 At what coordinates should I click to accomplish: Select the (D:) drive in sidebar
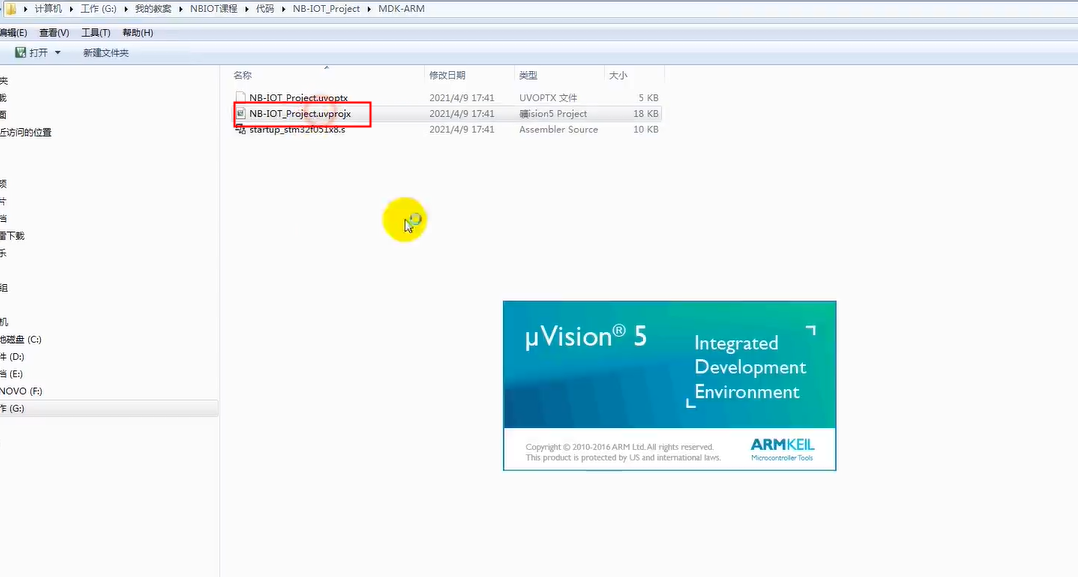12,357
